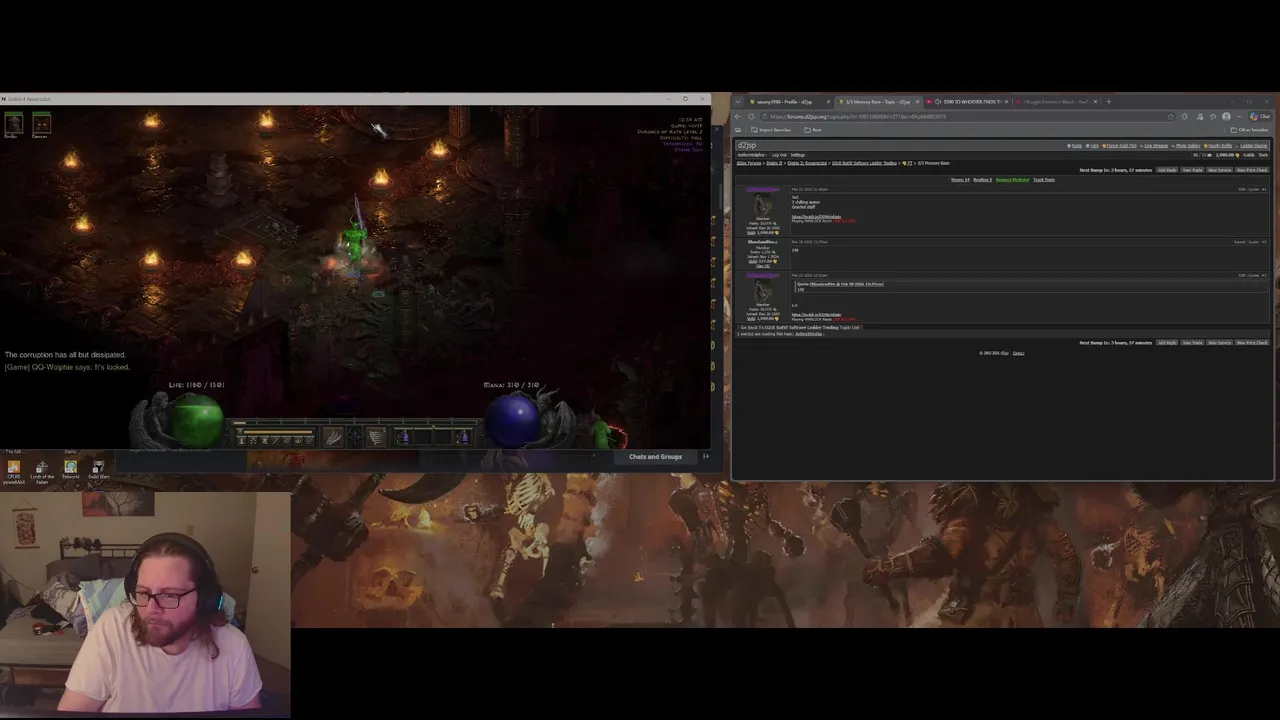Select the left attack skill icon
The width and height of the screenshot is (1280, 720).
click(x=333, y=437)
